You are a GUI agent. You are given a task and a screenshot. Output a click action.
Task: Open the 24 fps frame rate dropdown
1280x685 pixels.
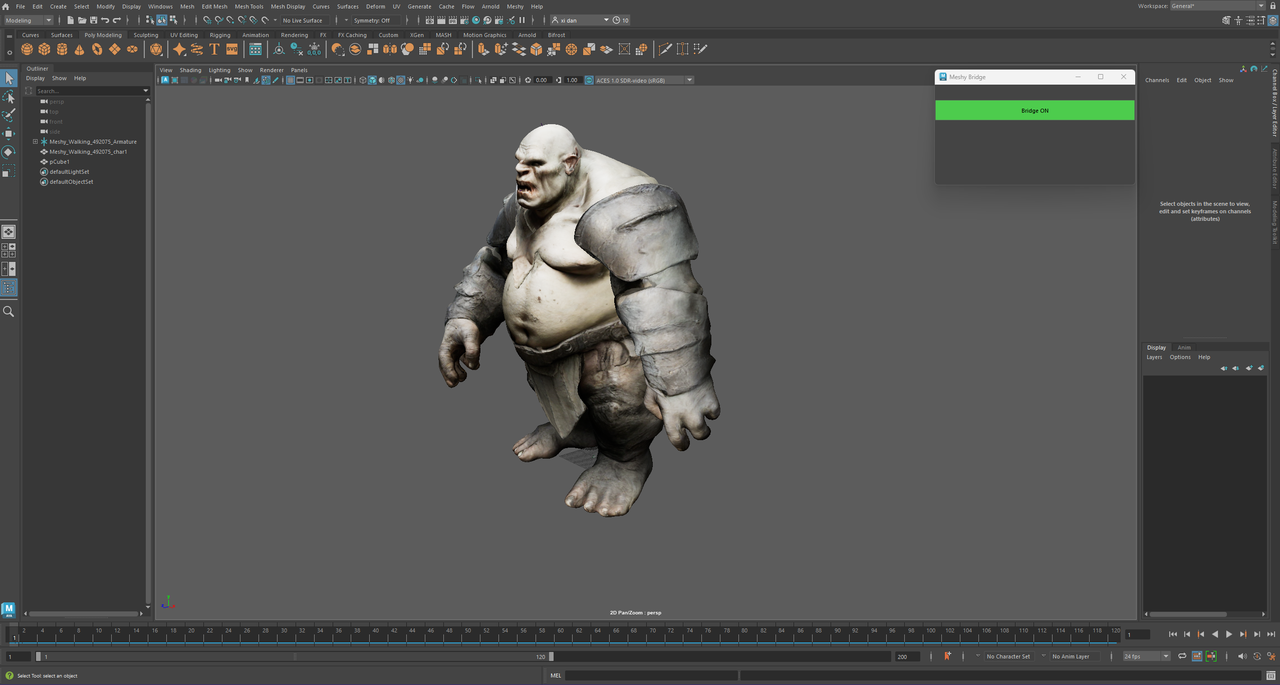click(x=1146, y=656)
